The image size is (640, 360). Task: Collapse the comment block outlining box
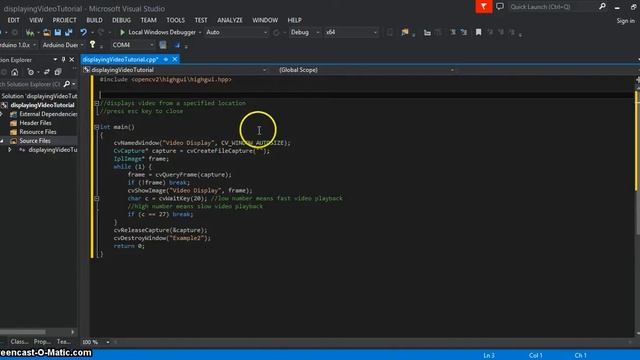coord(97,103)
